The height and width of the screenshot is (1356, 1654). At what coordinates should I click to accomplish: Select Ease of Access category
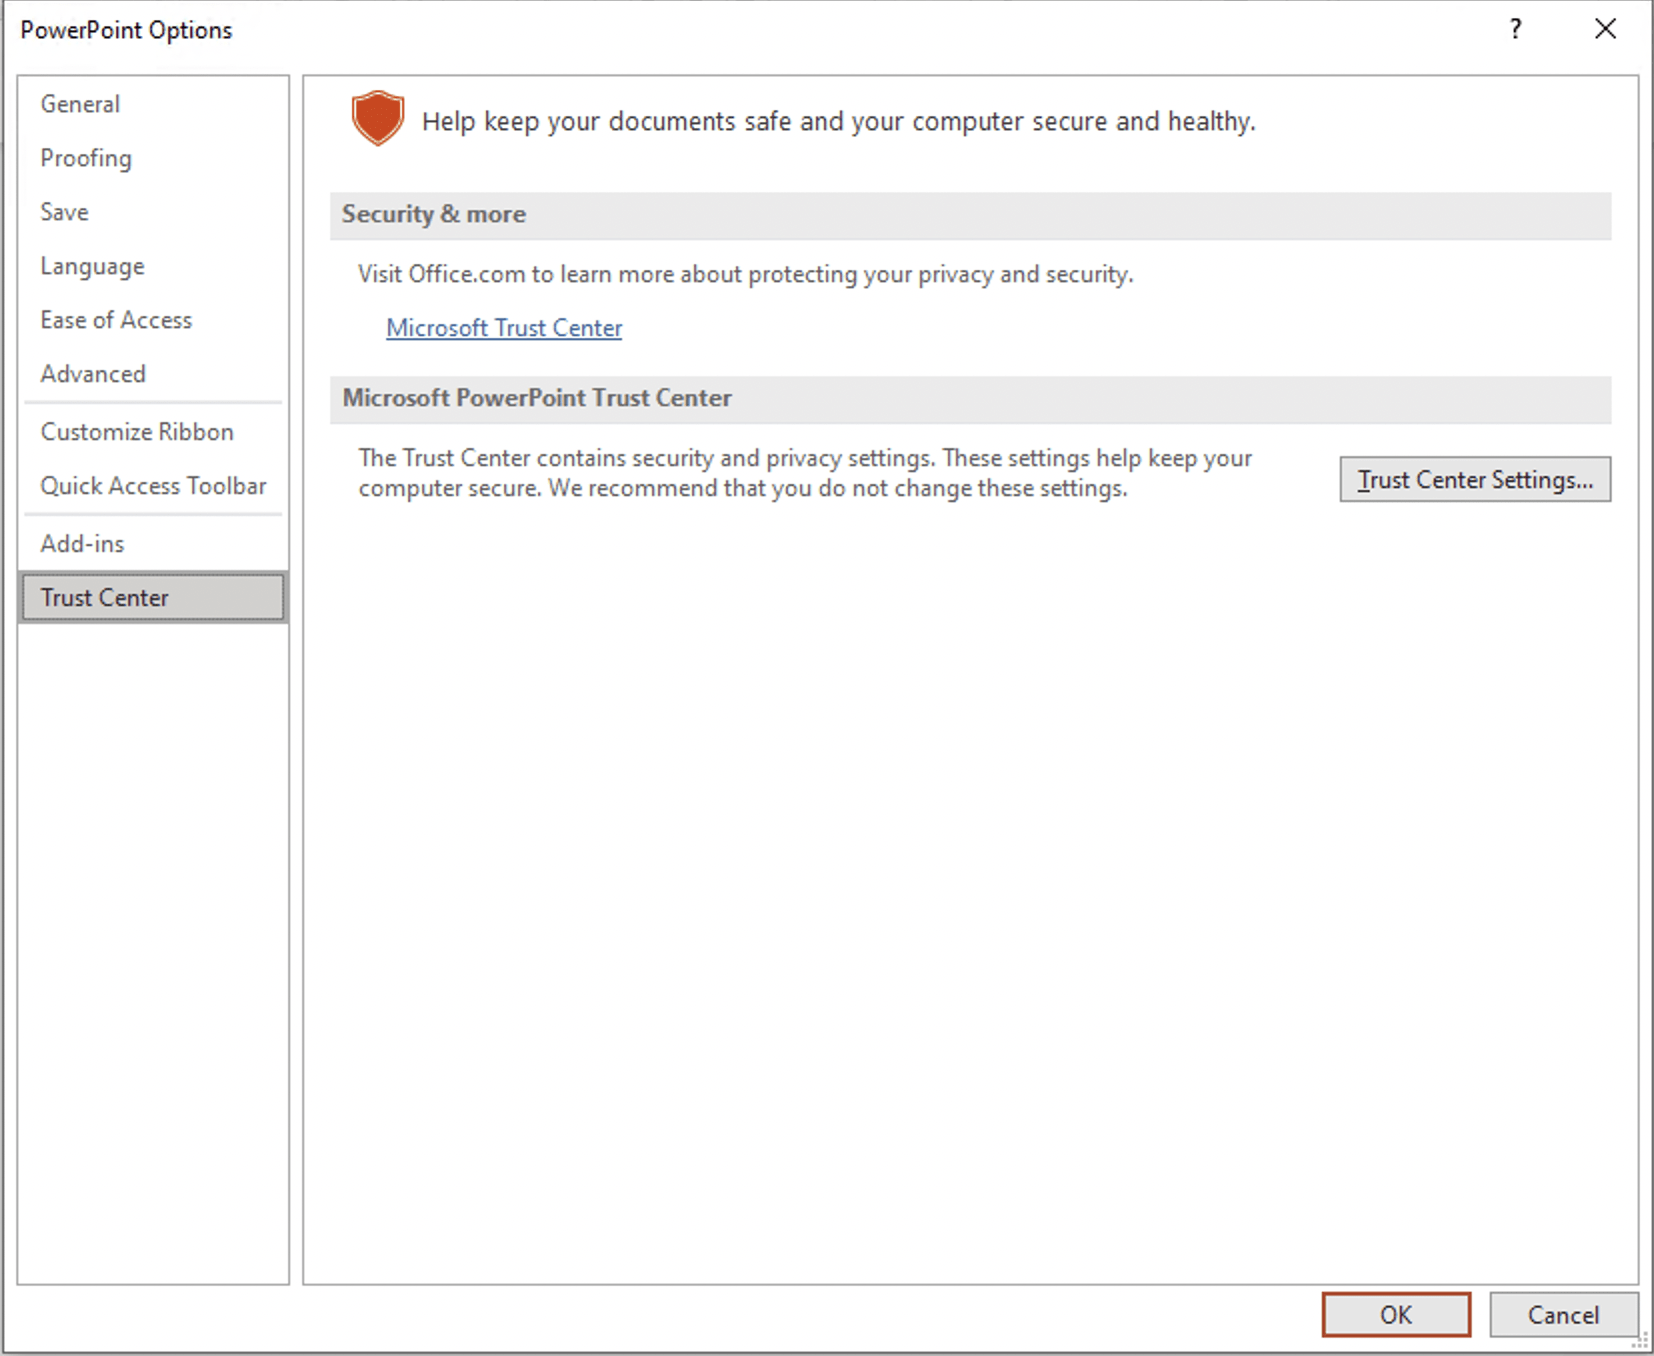[x=153, y=320]
